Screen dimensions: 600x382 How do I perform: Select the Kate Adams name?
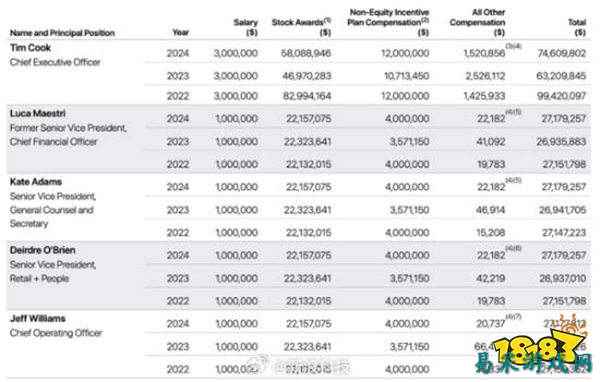point(36,181)
